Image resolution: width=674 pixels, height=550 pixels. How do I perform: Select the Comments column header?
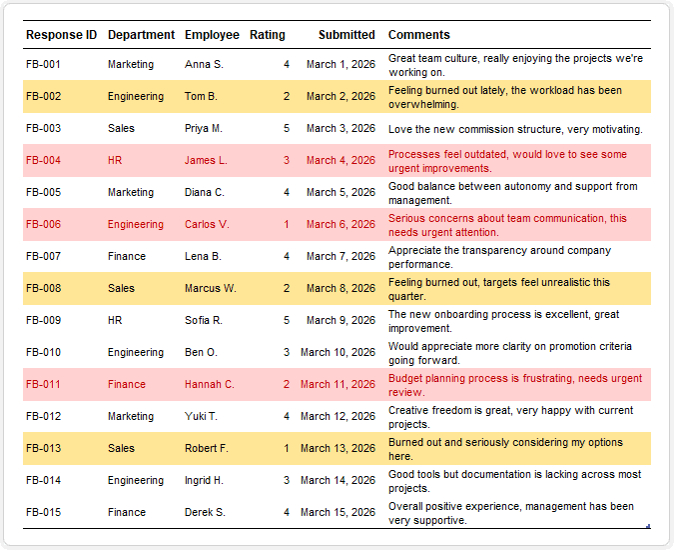tap(419, 35)
